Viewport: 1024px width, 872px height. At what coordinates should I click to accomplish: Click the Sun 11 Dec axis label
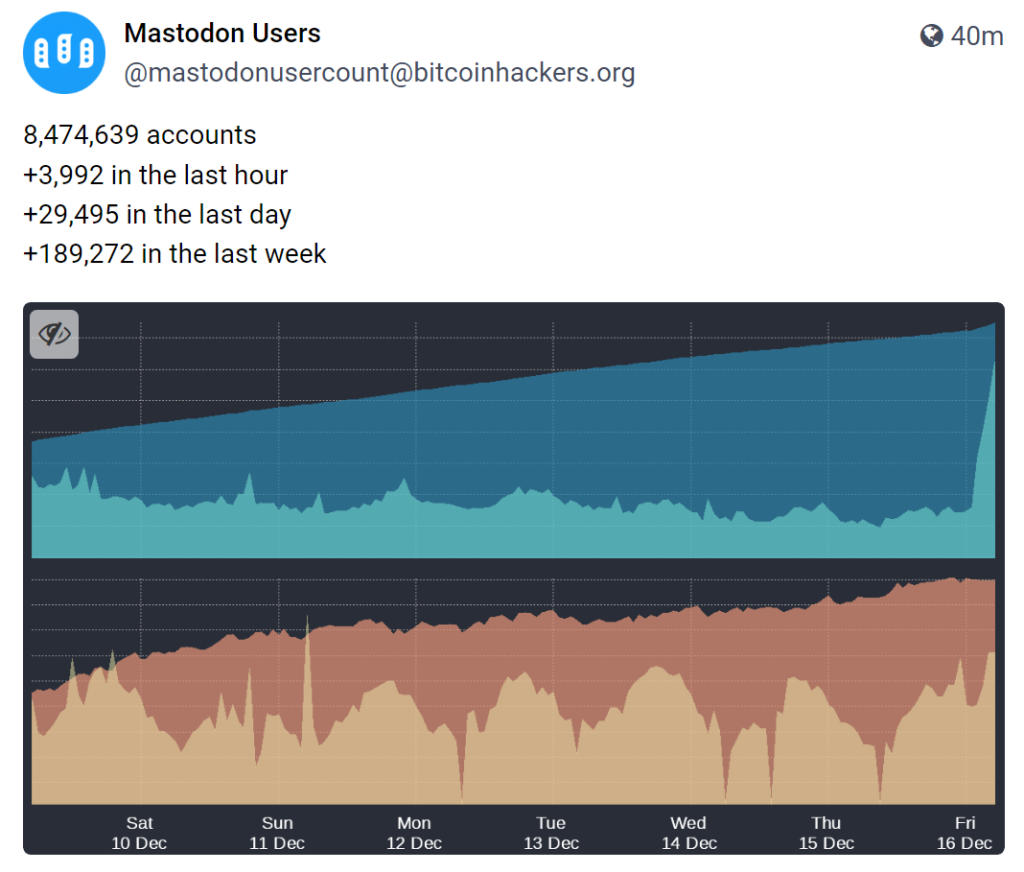(277, 833)
